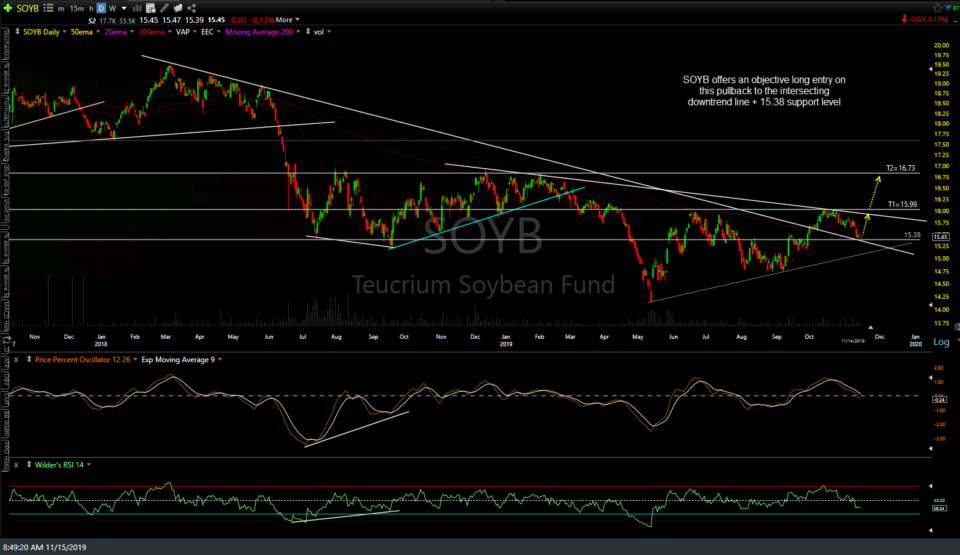Toggle the favorite star icon
Viewport: 960px width, 555px height.
938,8
